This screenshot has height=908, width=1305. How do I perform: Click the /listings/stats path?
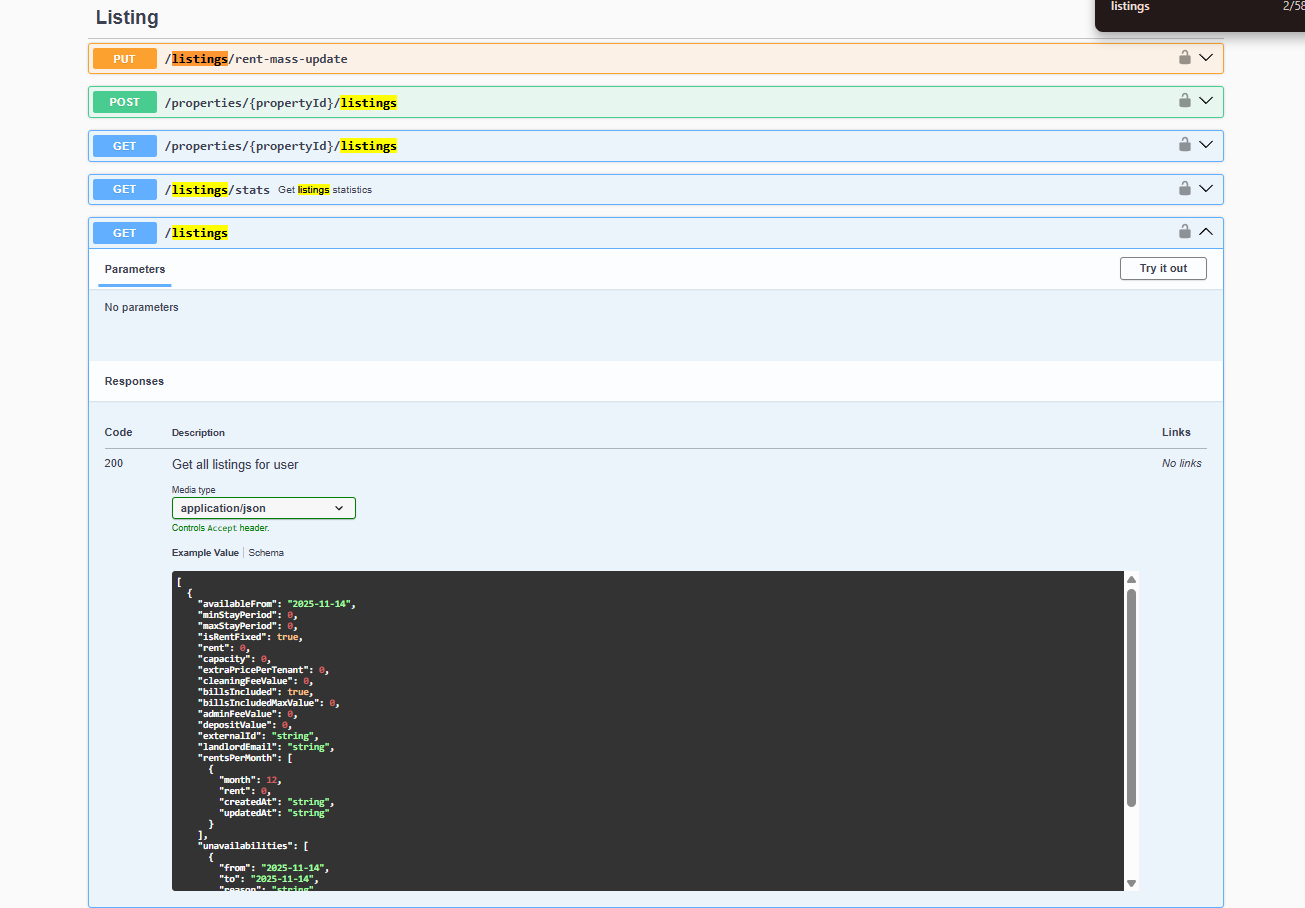217,189
